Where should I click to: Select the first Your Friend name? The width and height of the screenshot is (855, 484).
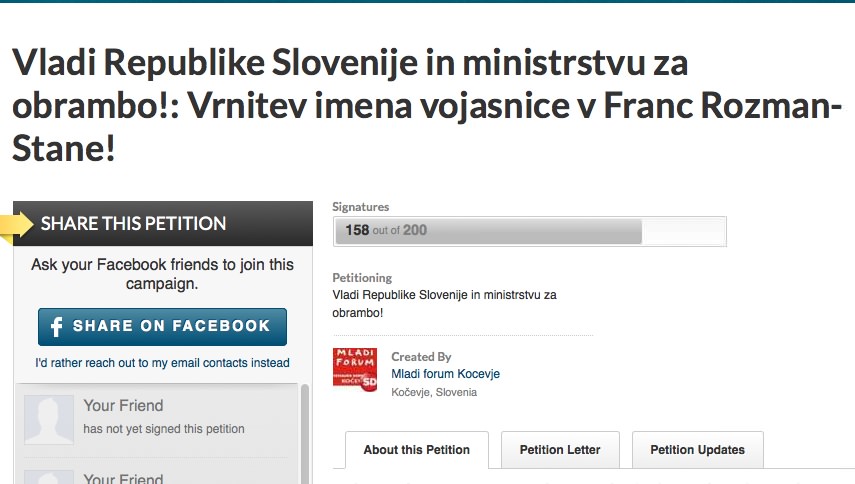click(x=123, y=405)
